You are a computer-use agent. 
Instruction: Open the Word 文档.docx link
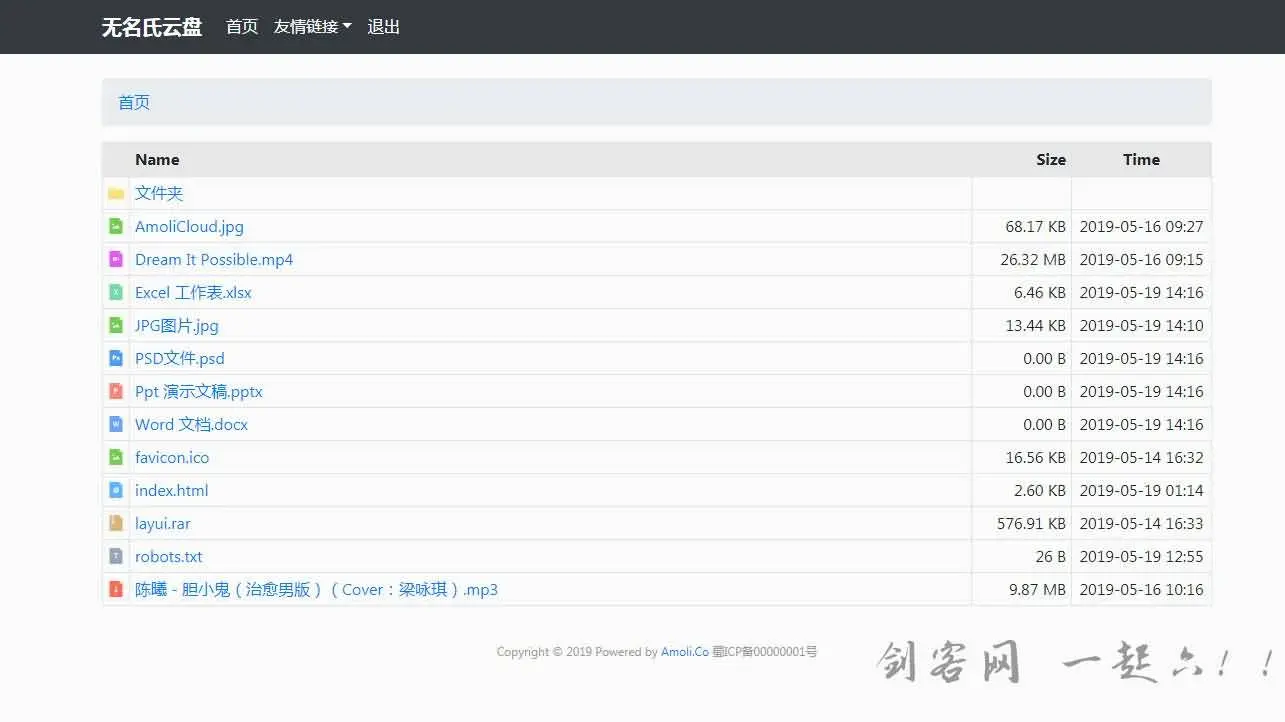(x=191, y=424)
